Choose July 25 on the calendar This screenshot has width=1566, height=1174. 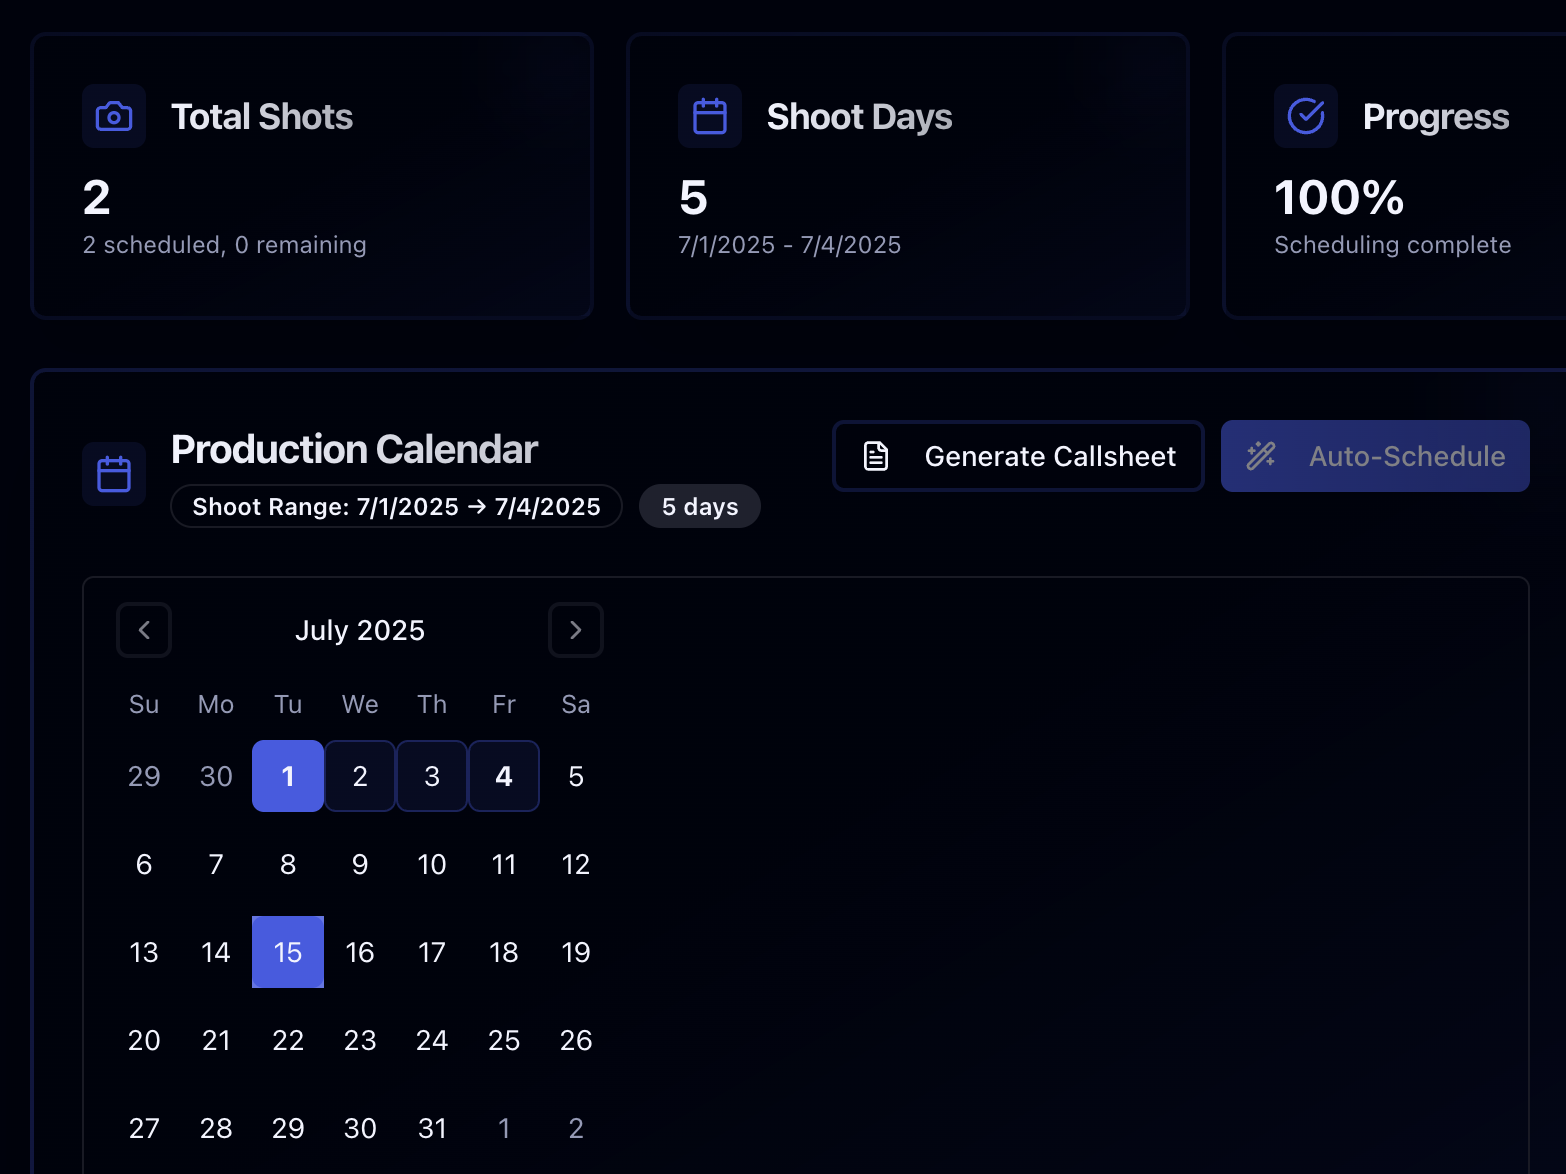504,1040
